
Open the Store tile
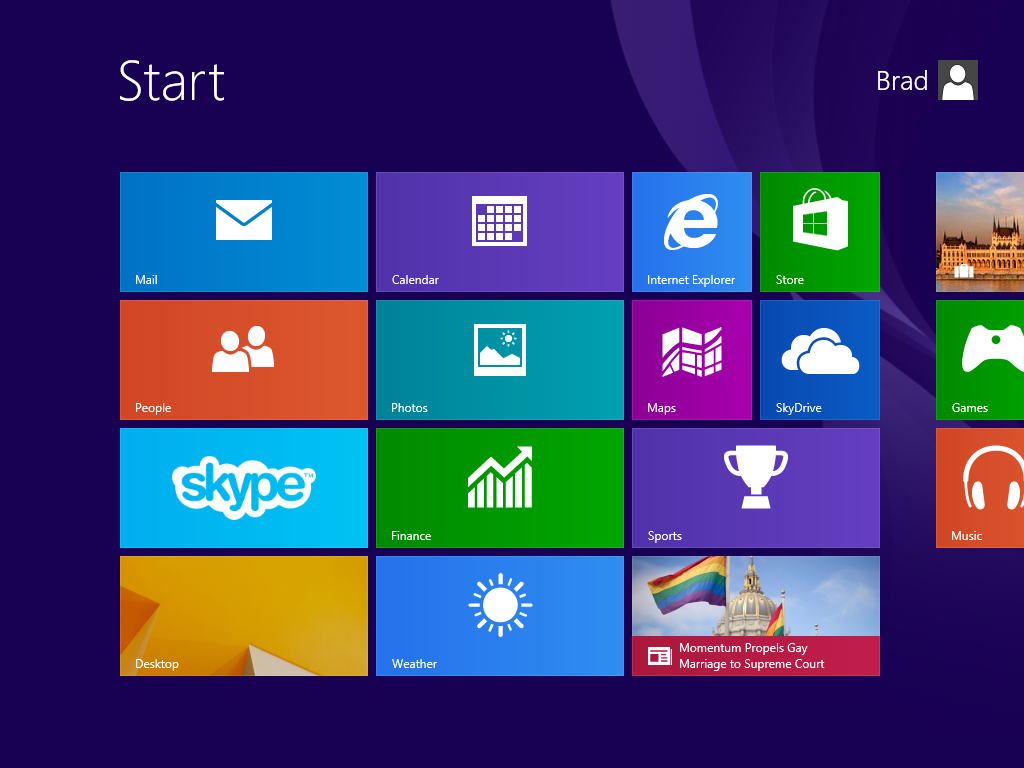[x=820, y=232]
